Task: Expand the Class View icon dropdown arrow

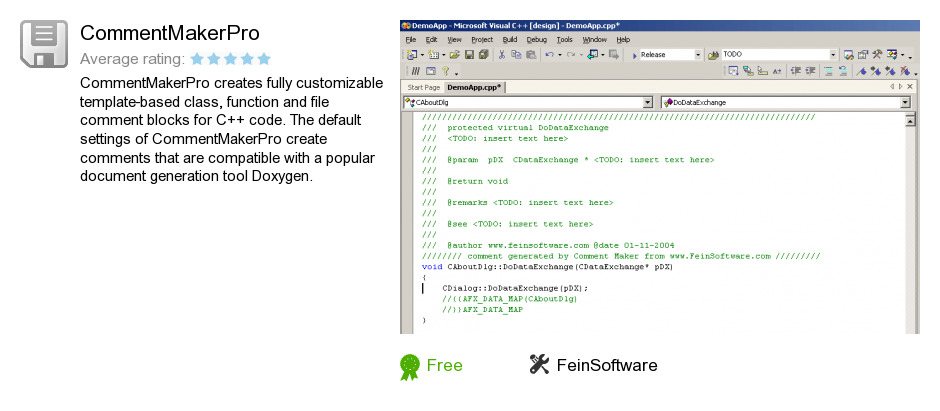Action: 902,55
